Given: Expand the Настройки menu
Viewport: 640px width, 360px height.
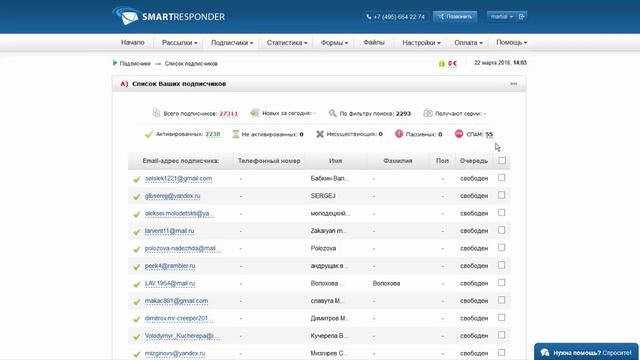Looking at the screenshot, I should point(421,42).
